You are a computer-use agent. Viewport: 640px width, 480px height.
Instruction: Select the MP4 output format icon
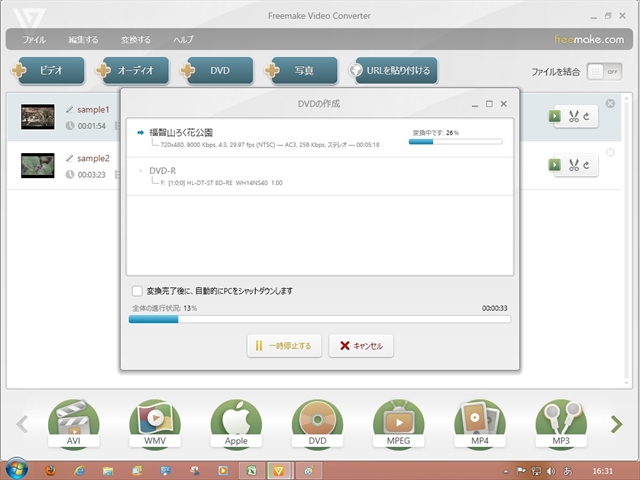(479, 423)
